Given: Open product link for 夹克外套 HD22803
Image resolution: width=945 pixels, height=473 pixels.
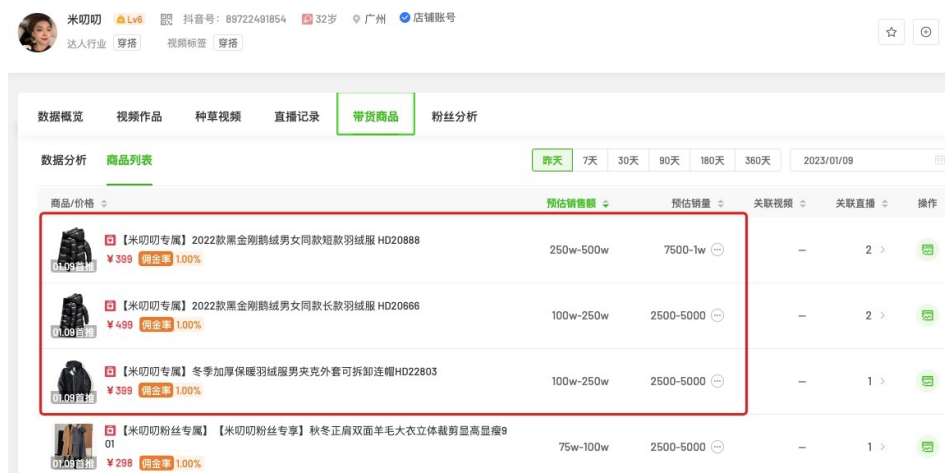Looking at the screenshot, I should [x=278, y=372].
